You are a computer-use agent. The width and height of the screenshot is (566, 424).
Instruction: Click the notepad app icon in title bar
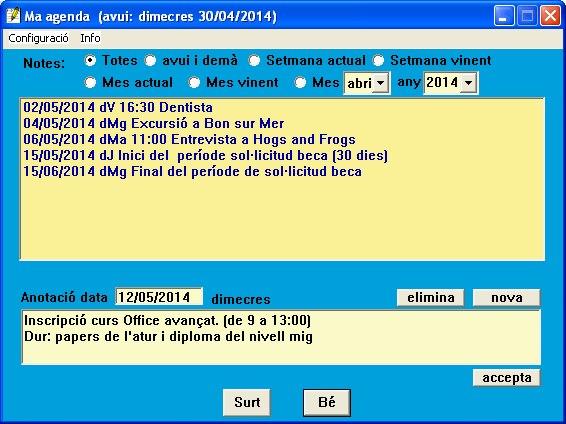click(13, 16)
